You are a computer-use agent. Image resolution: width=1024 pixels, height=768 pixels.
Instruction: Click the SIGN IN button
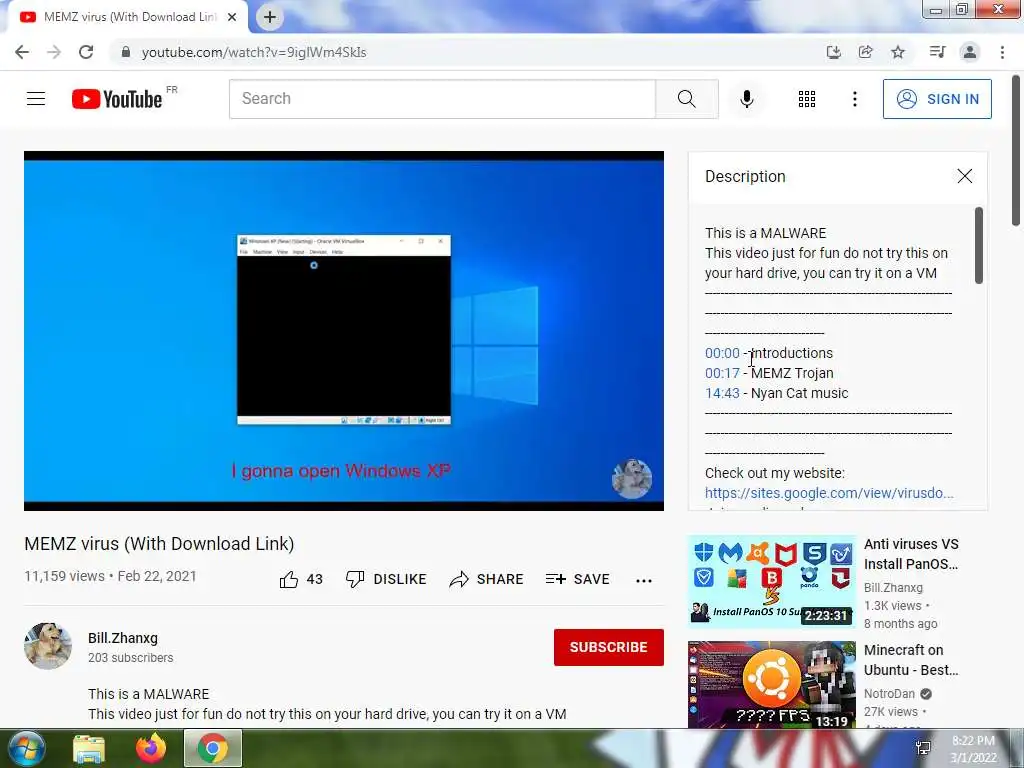(x=937, y=99)
